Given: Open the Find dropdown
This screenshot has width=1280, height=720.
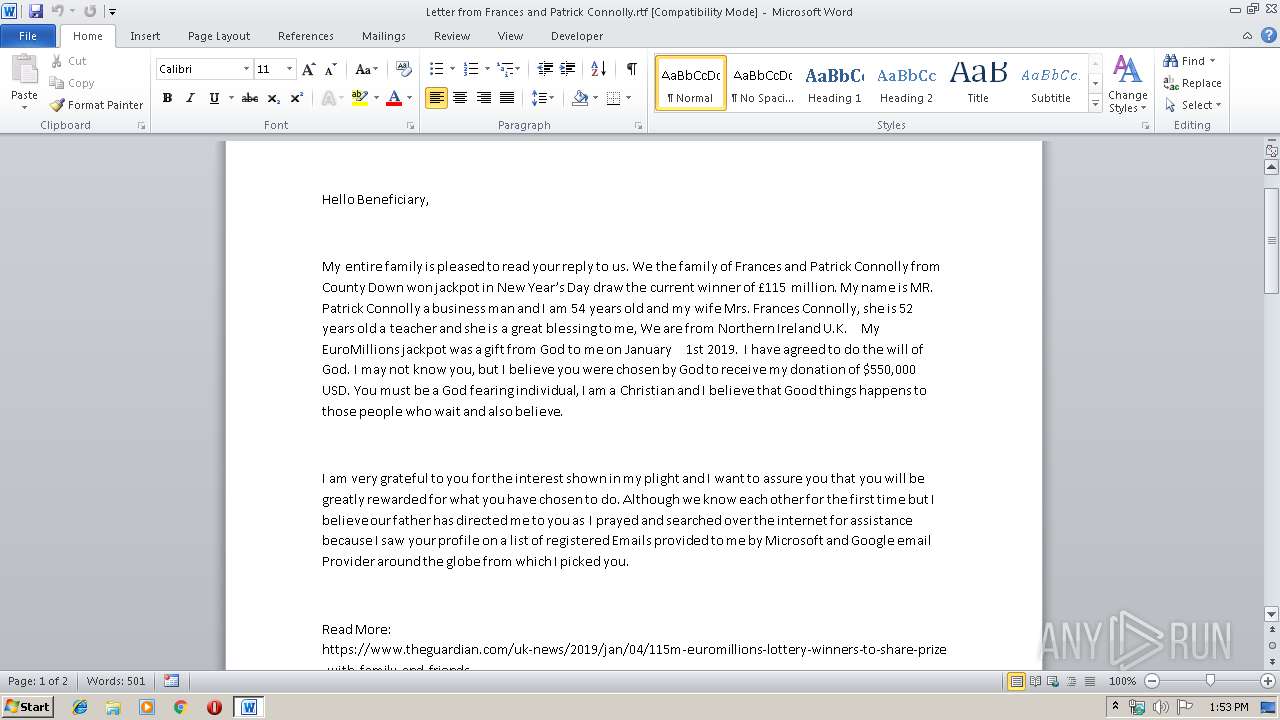Looking at the screenshot, I should [1212, 61].
